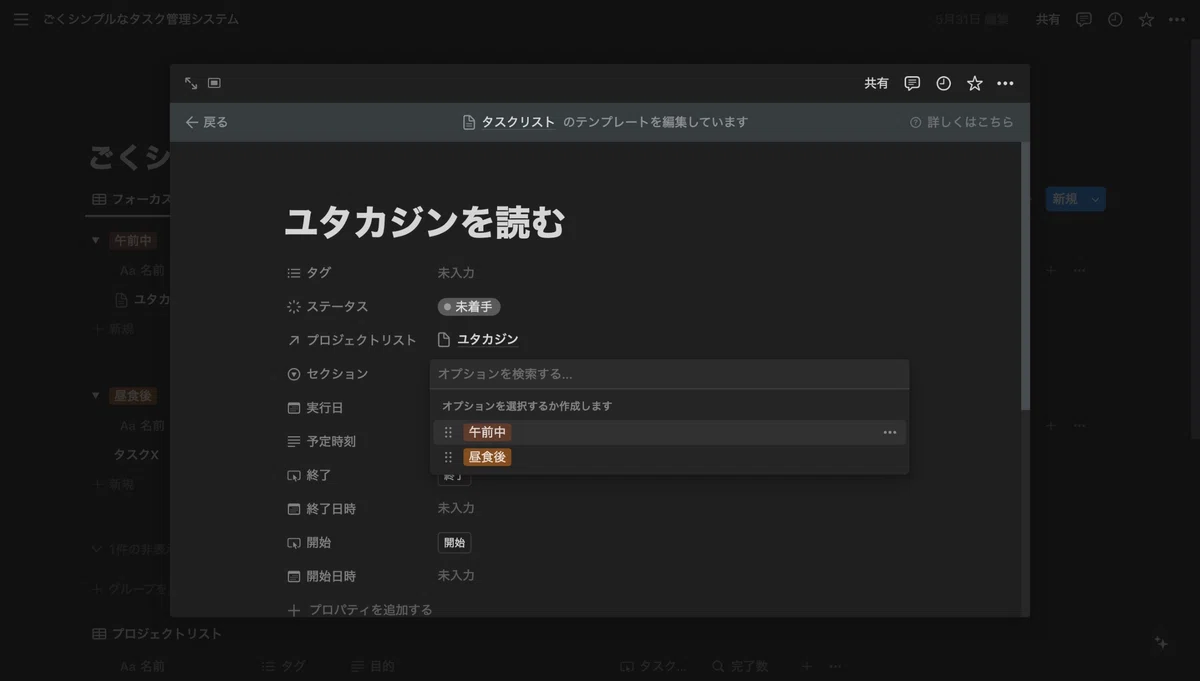The height and width of the screenshot is (681, 1200).
Task: Go back with the 戻る arrow
Action: (206, 122)
